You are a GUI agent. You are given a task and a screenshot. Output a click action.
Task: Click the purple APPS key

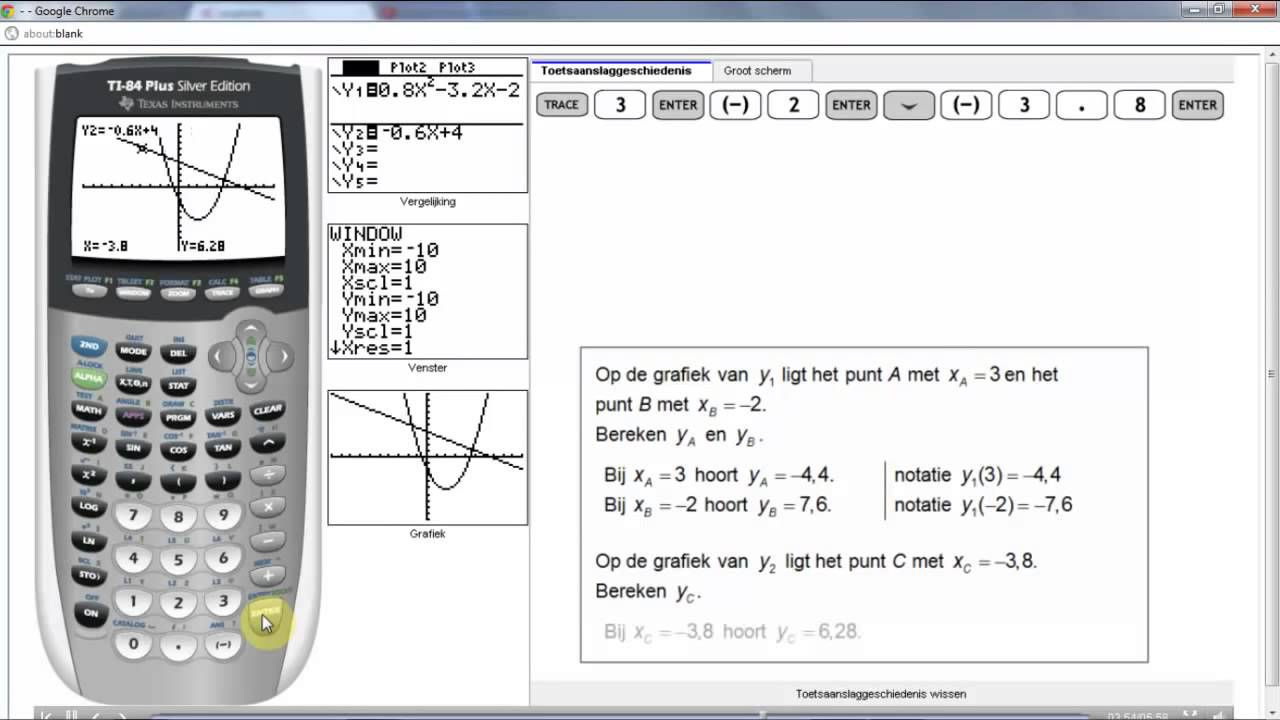tap(134, 415)
